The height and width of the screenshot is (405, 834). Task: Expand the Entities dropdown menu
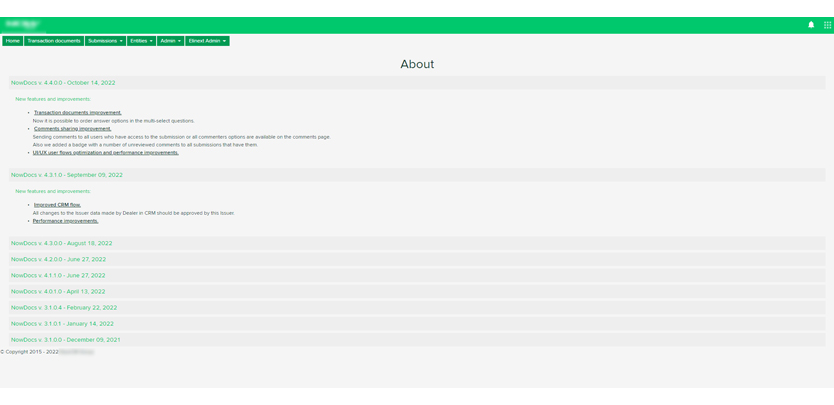(x=141, y=41)
